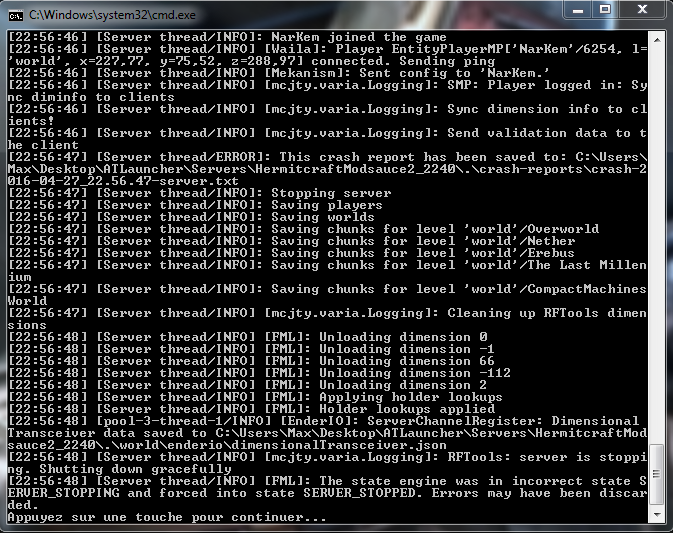Click the Mekanism 'Sent config to NarKem' line

click(x=278, y=73)
